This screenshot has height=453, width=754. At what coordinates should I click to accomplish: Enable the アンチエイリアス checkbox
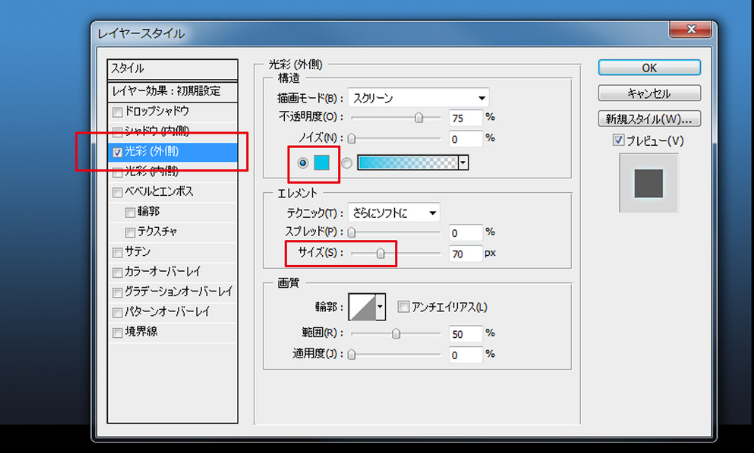[x=404, y=307]
